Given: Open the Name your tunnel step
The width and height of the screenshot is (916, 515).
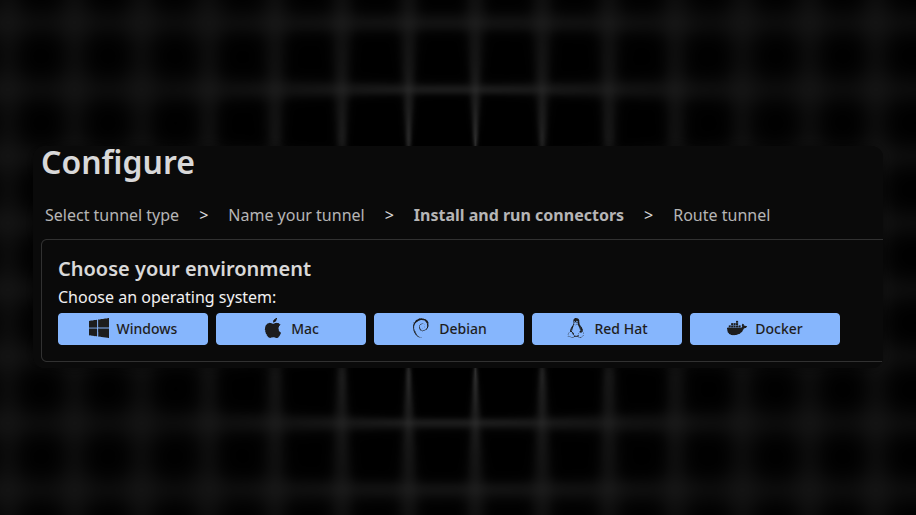Looking at the screenshot, I should (x=296, y=215).
